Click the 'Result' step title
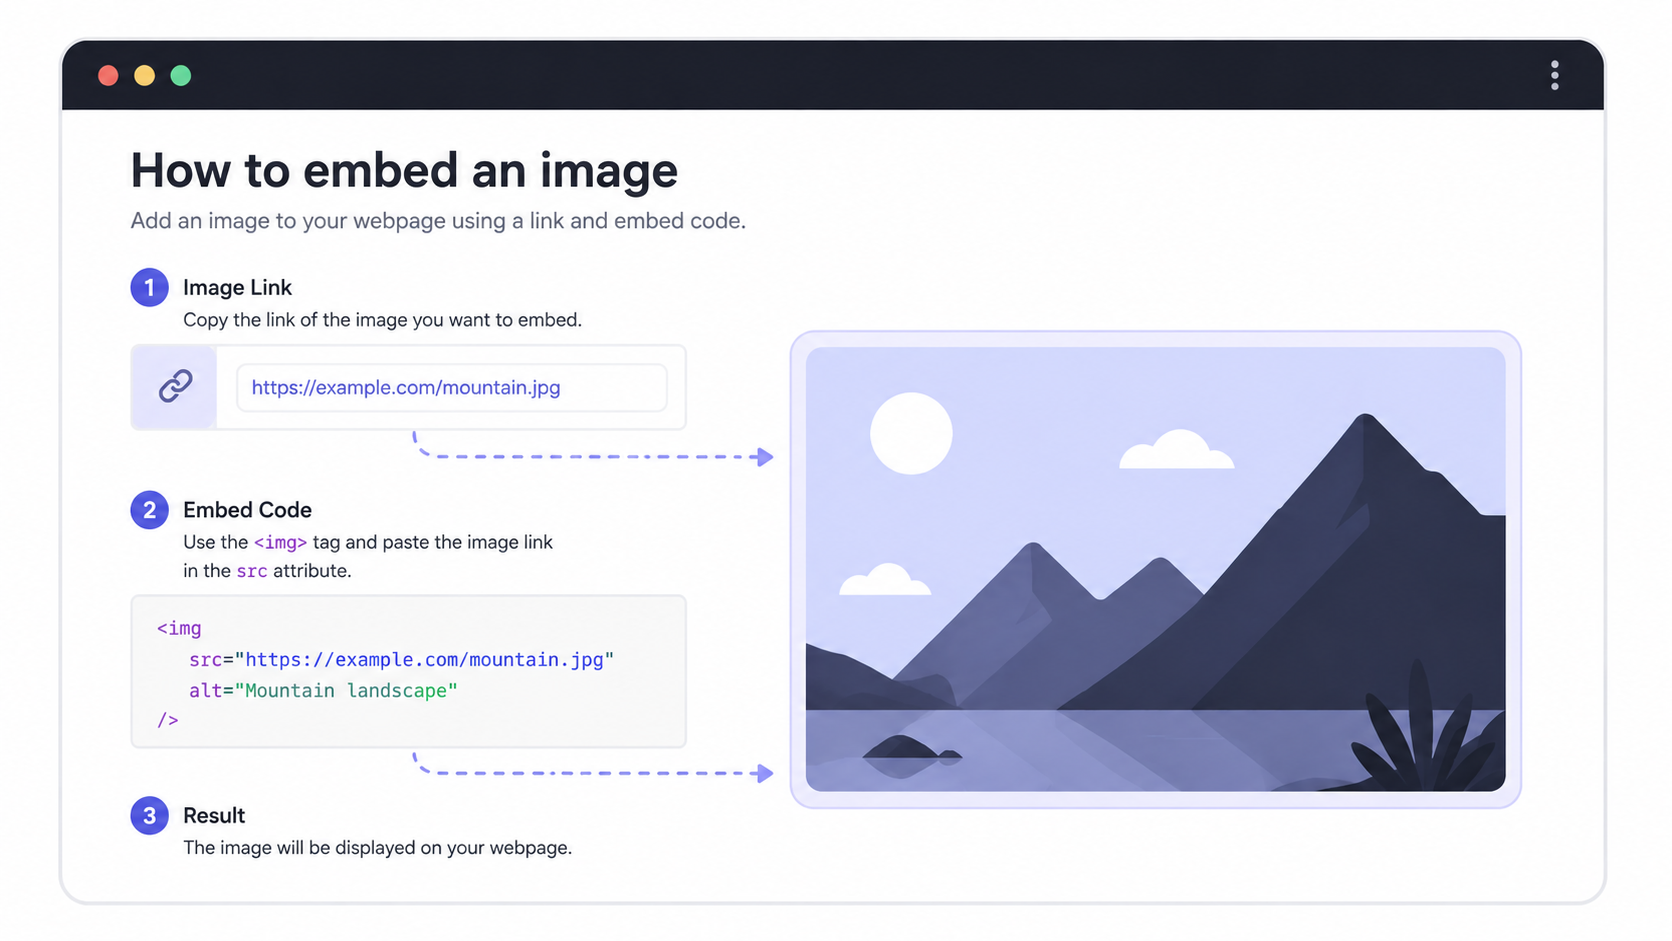The width and height of the screenshot is (1672, 941). point(214,816)
